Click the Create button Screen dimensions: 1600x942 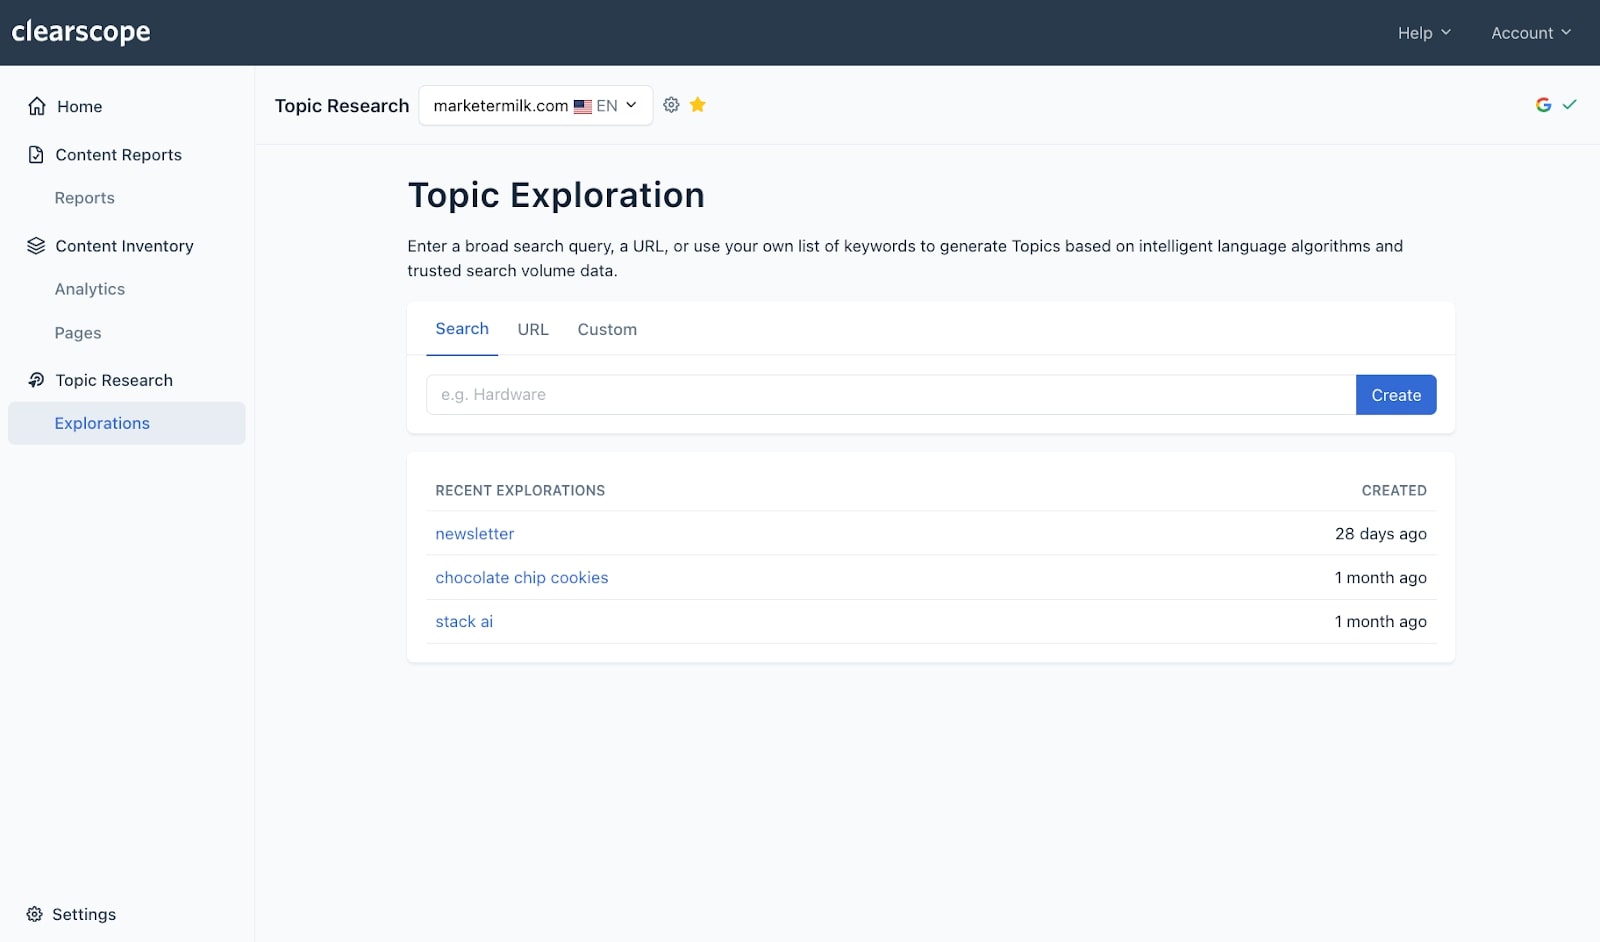[1396, 395]
